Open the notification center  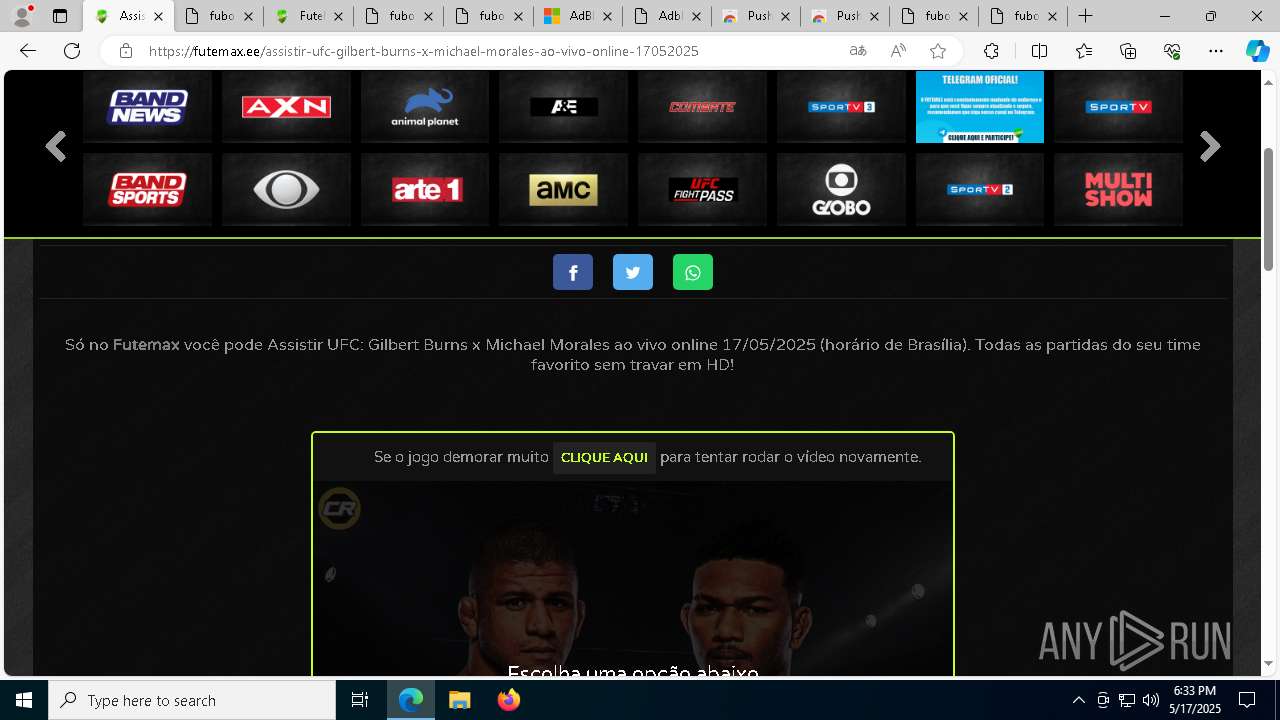click(1247, 700)
